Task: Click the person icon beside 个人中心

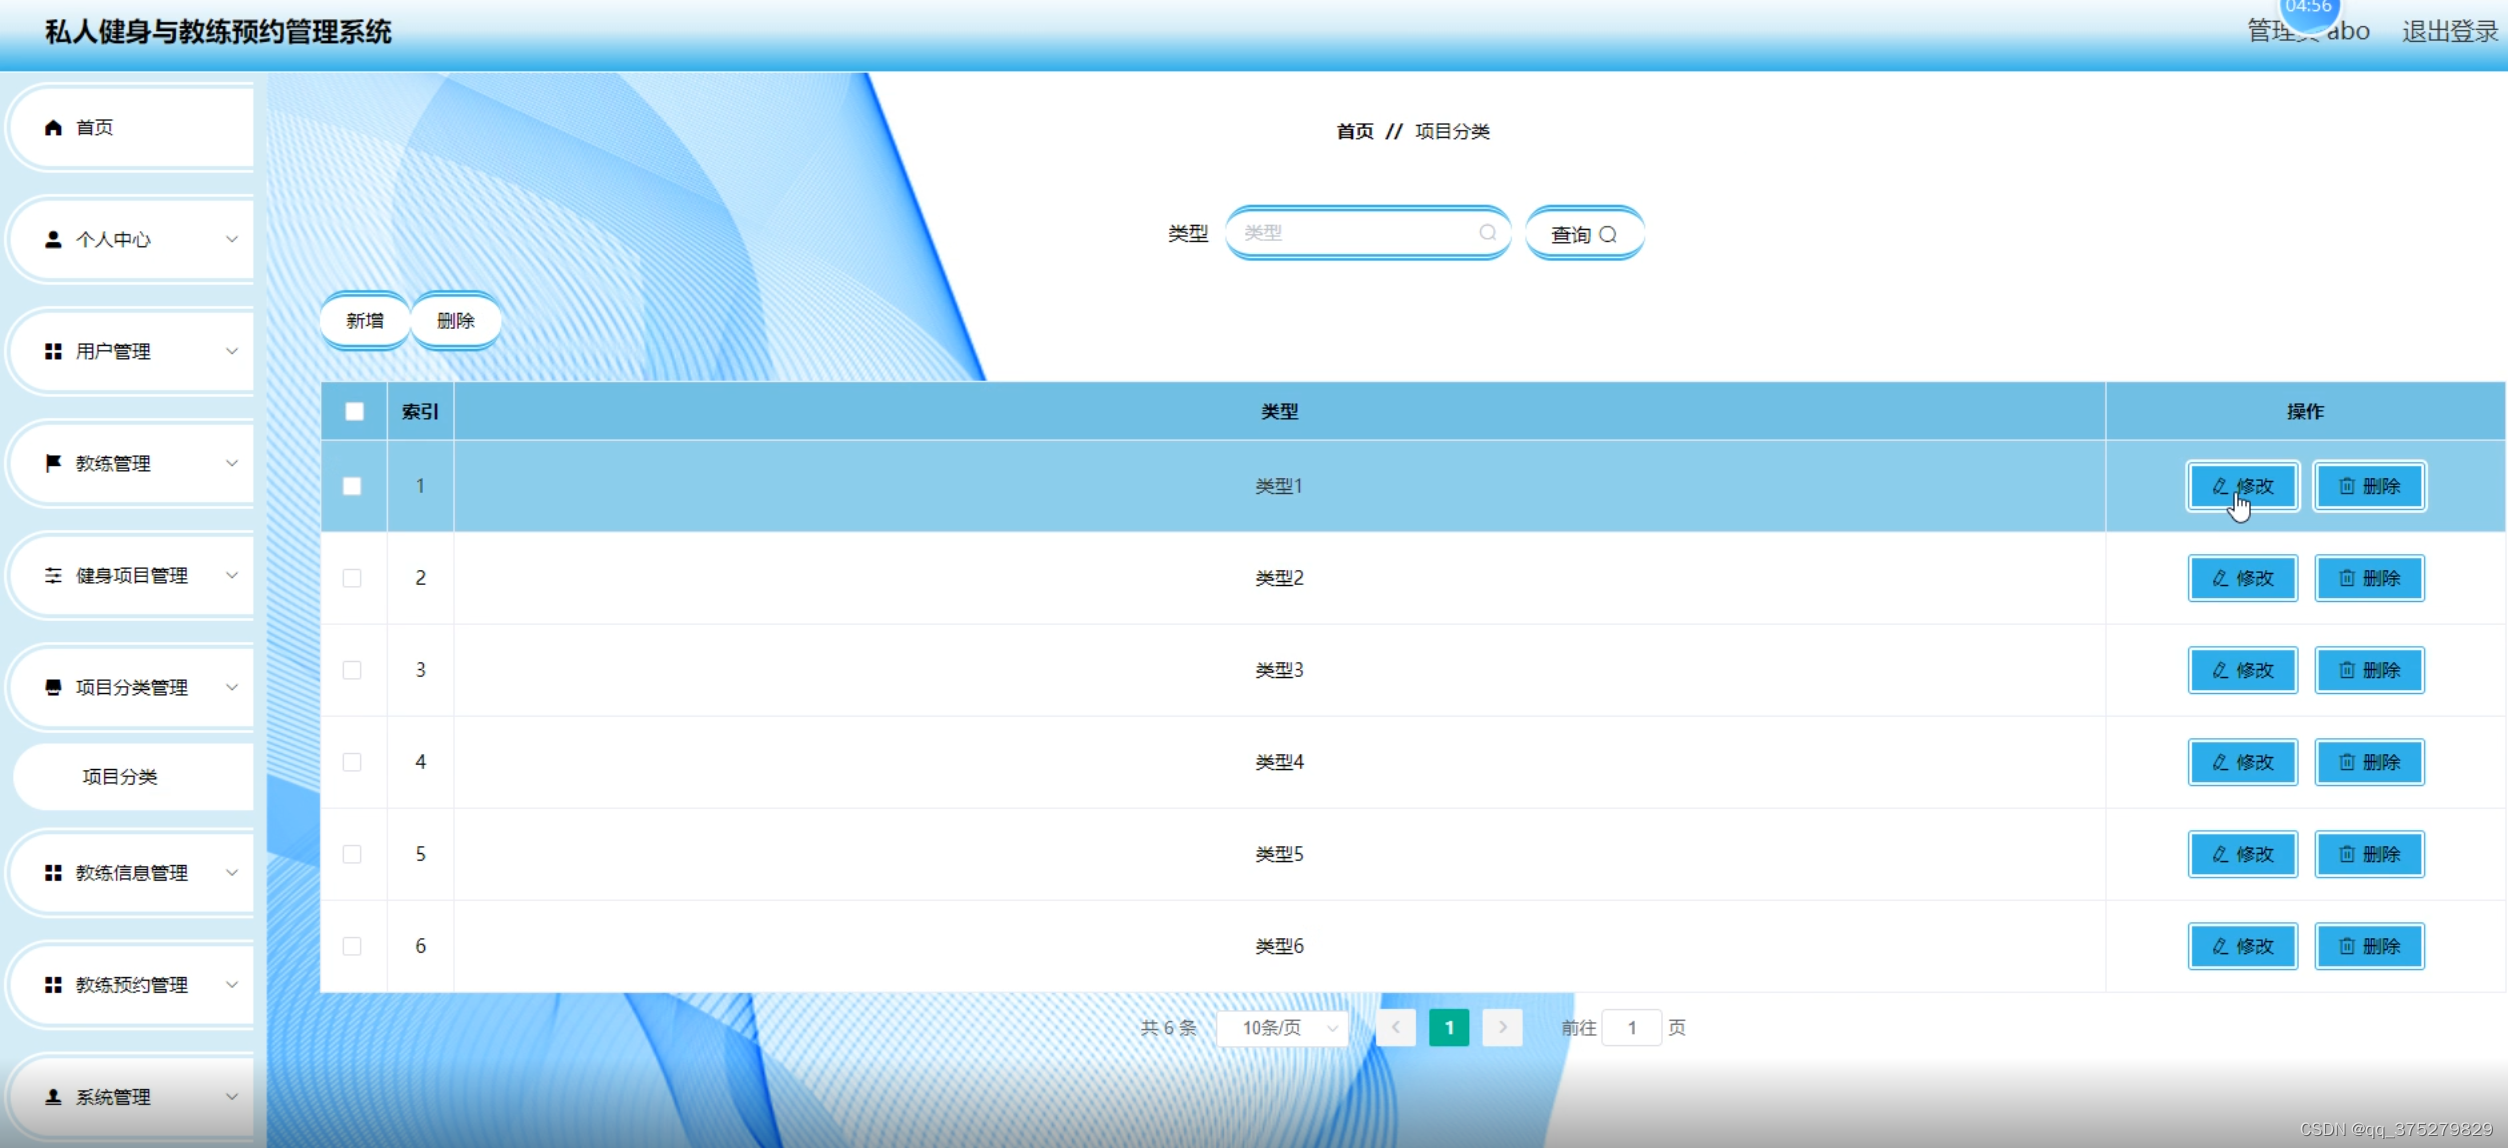Action: [53, 239]
